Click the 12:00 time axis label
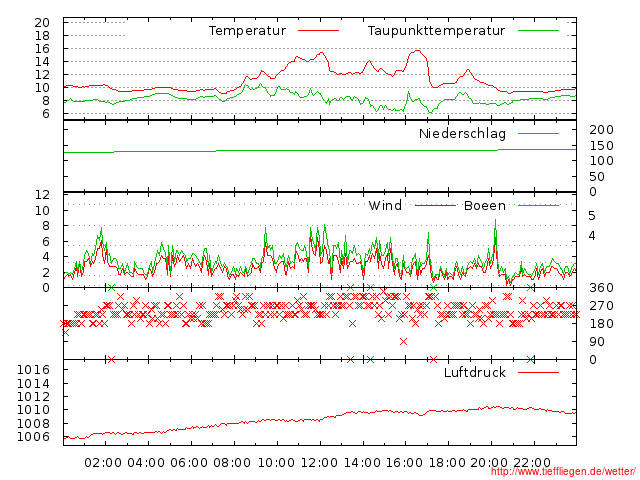Image resolution: width=640 pixels, height=480 pixels. point(319,463)
